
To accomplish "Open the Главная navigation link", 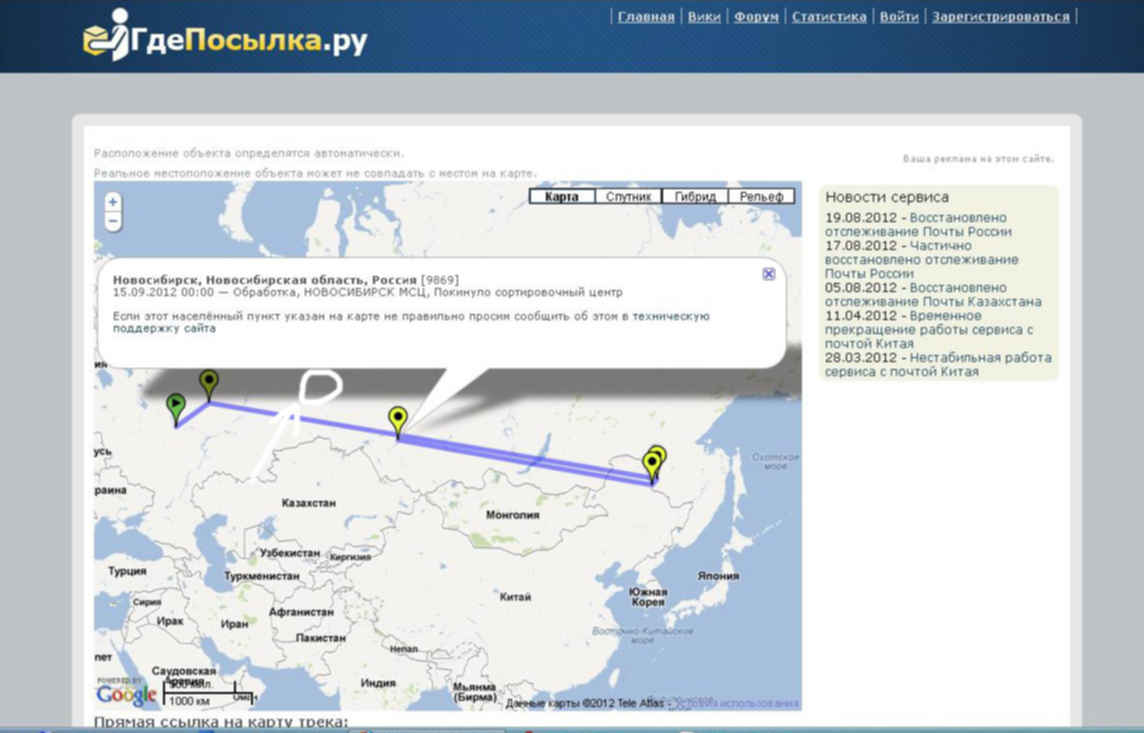I will pyautogui.click(x=646, y=17).
